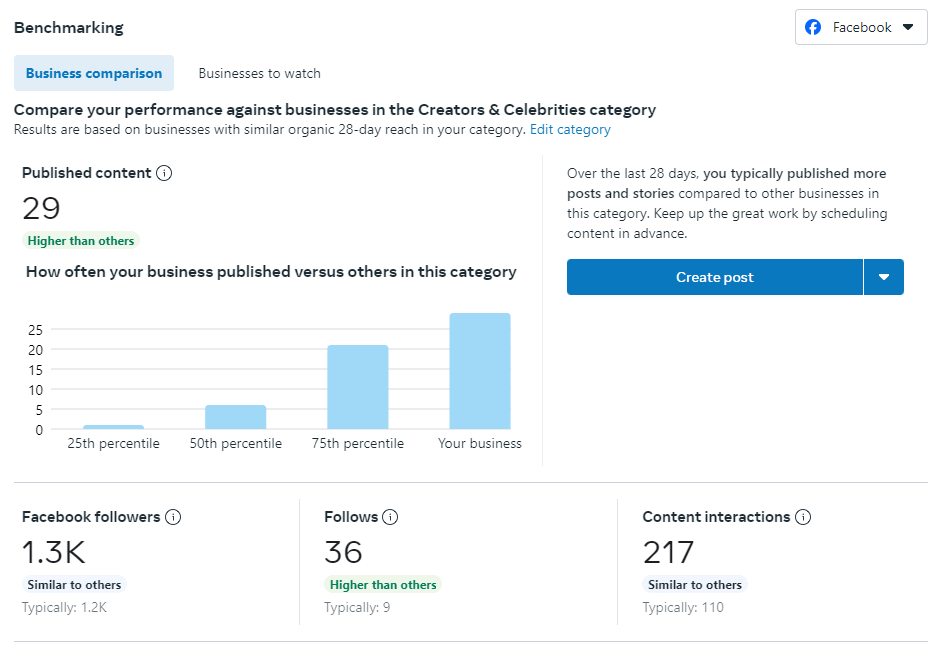The width and height of the screenshot is (943, 662).
Task: Click the 75th percentile bar
Action: [x=358, y=388]
